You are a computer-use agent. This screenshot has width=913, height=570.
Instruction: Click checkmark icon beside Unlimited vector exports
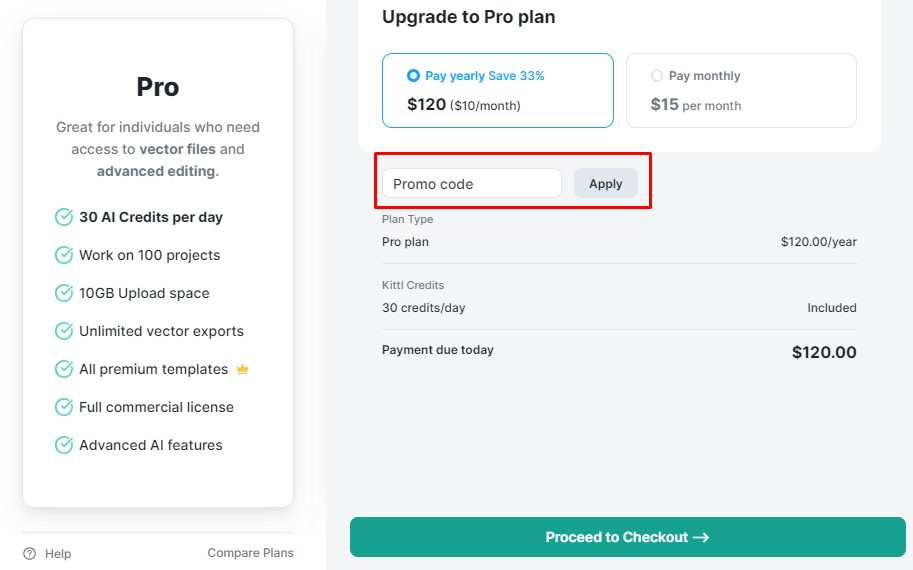[64, 331]
